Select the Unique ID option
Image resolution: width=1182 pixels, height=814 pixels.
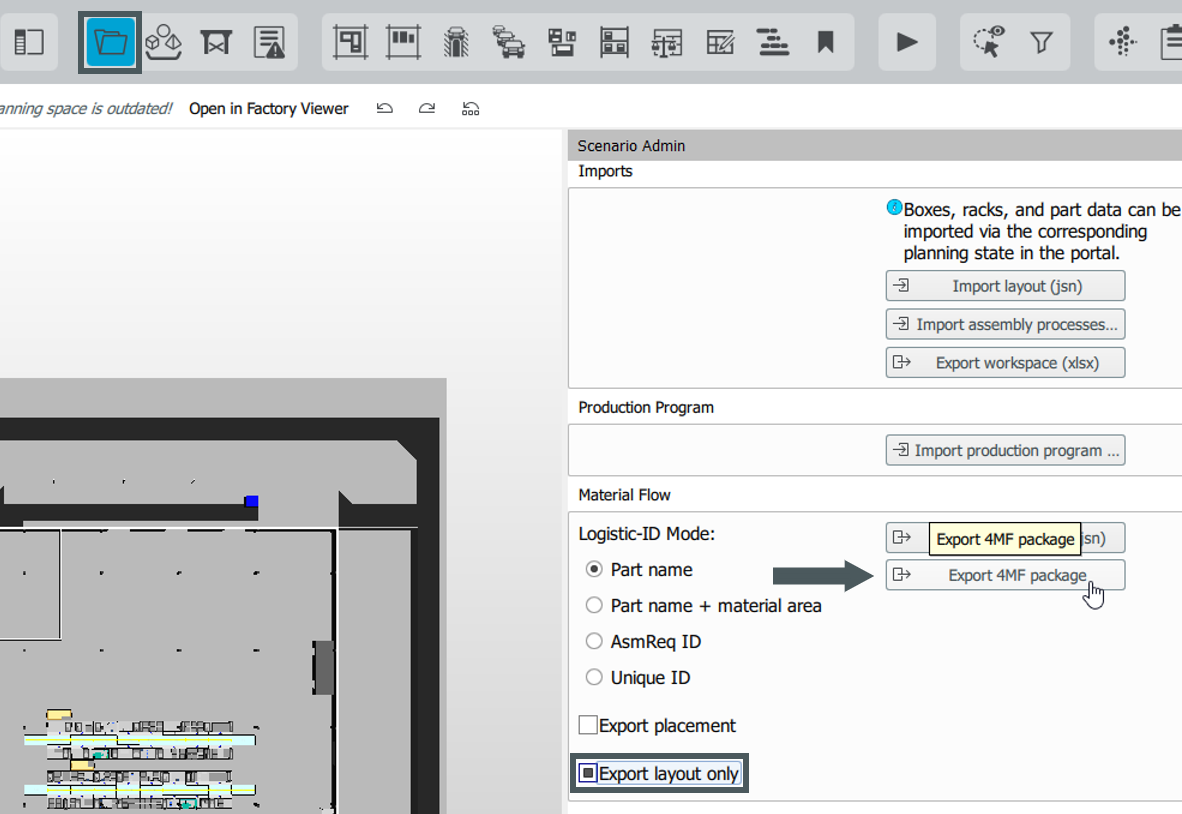tap(594, 677)
